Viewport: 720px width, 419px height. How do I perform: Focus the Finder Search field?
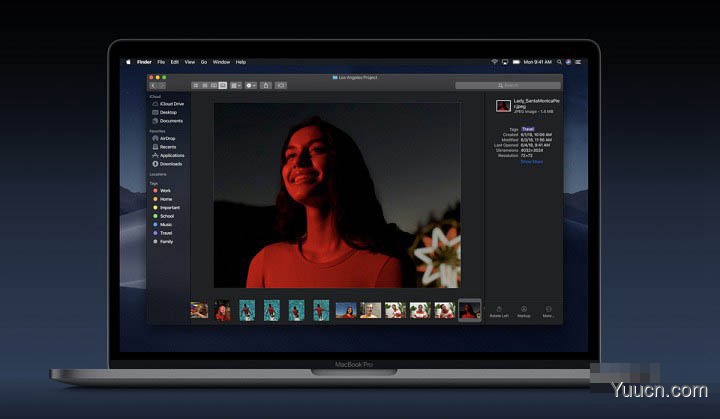(x=508, y=85)
